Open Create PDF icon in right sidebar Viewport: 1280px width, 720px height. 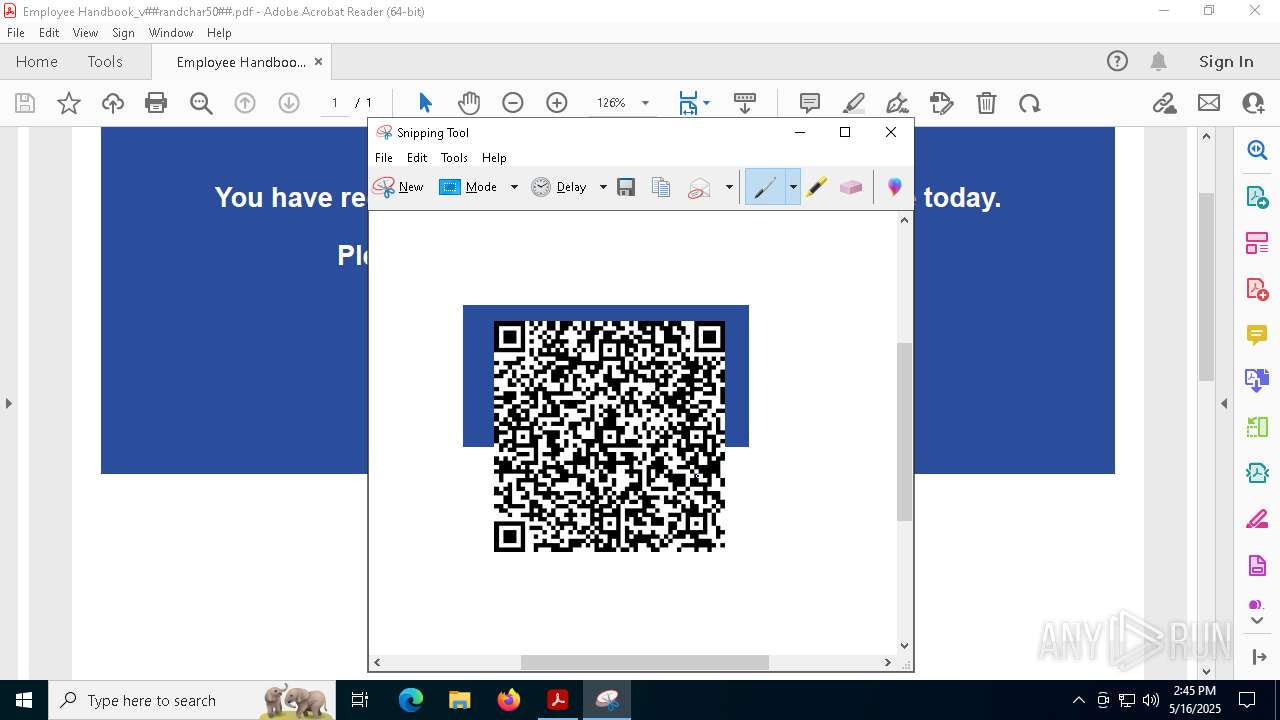pyautogui.click(x=1257, y=289)
